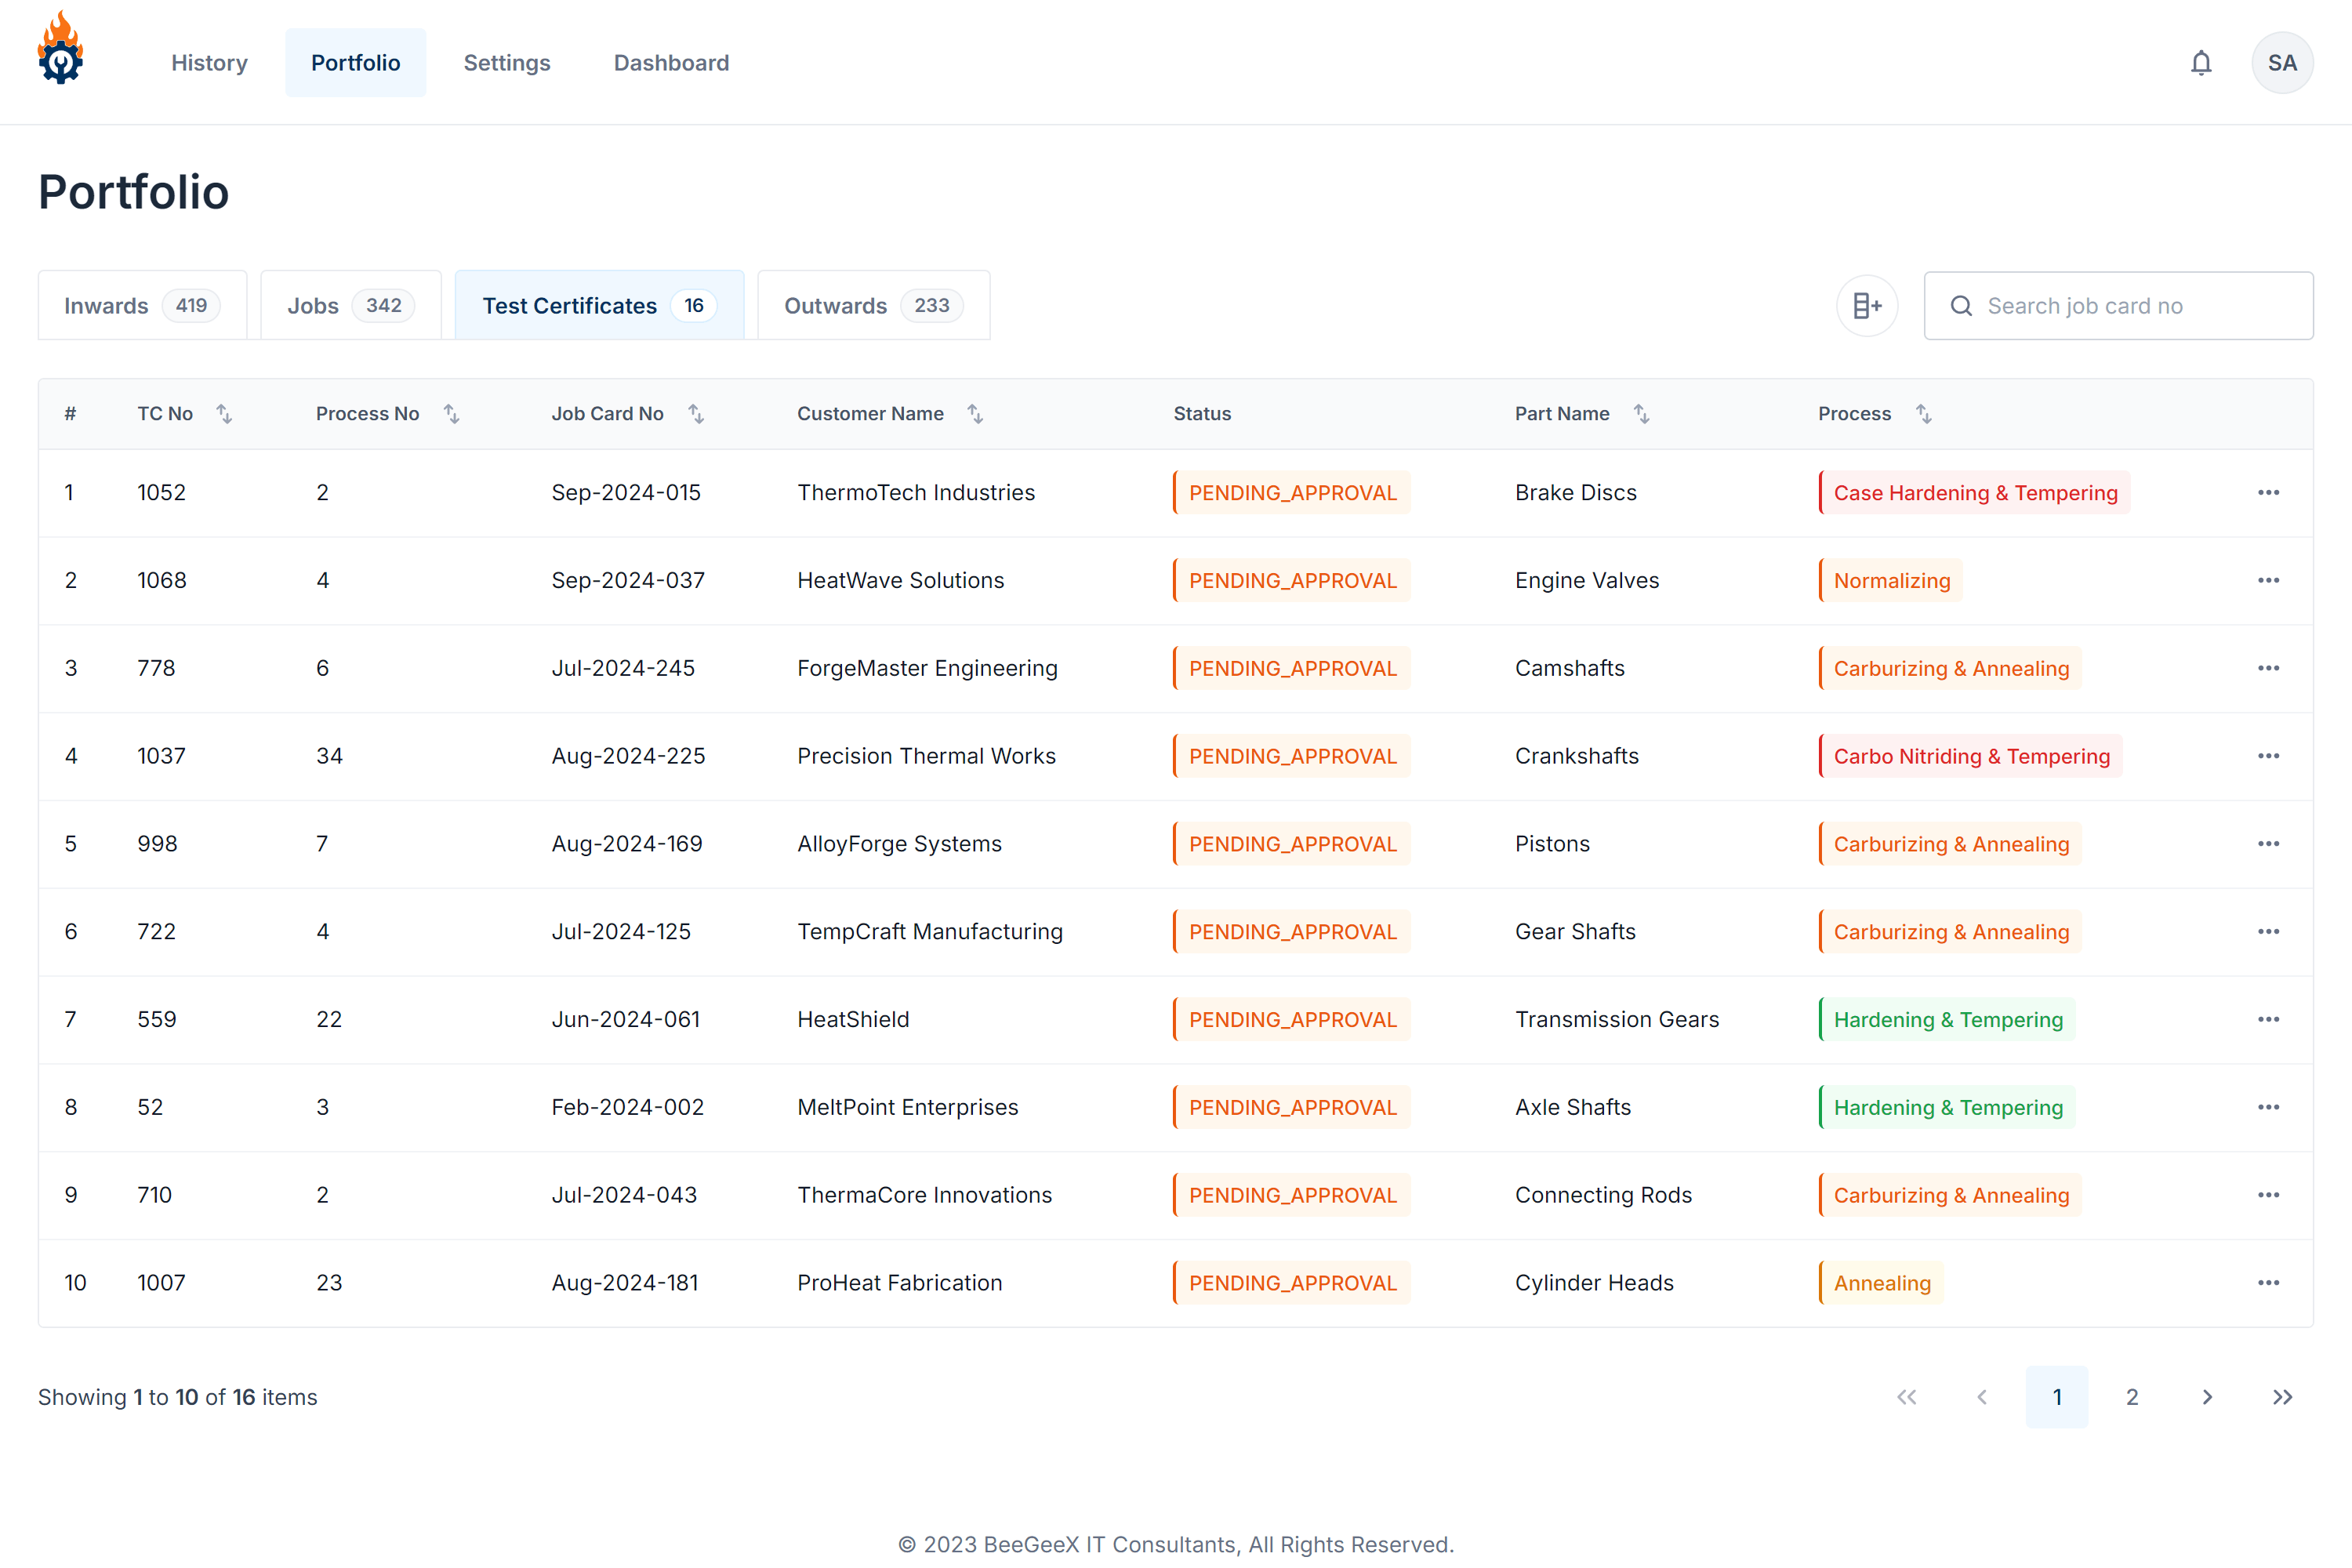Open the SA user avatar menu
2352x1568 pixels.
(2281, 63)
